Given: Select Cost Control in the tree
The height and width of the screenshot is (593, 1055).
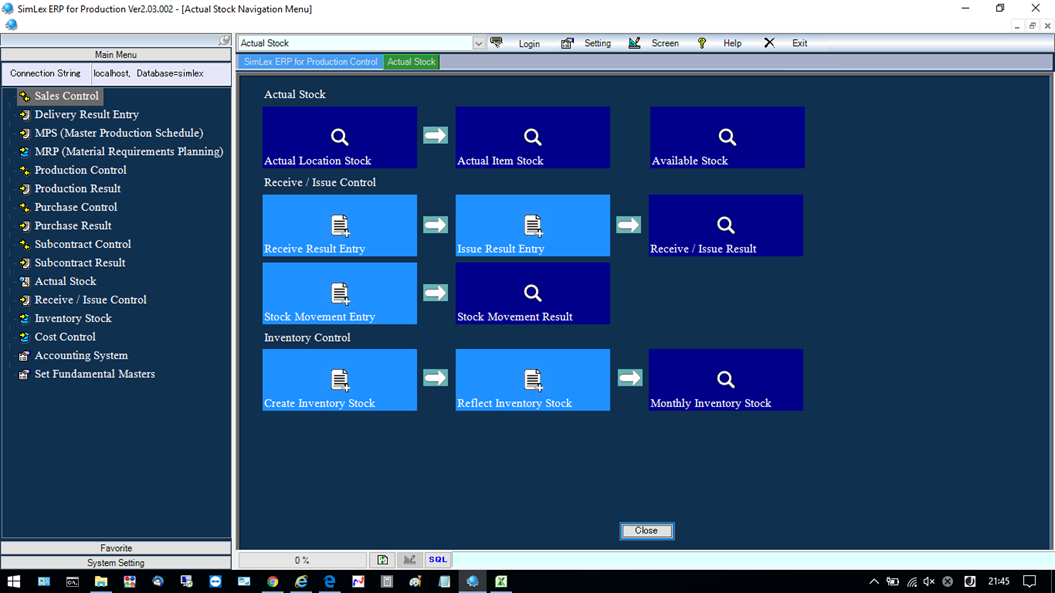Looking at the screenshot, I should (65, 337).
